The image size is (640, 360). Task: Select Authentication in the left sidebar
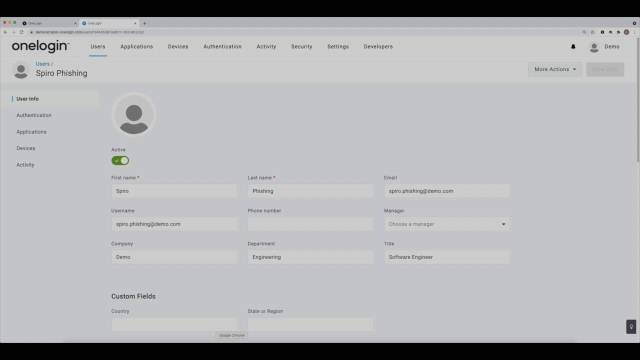[34, 116]
